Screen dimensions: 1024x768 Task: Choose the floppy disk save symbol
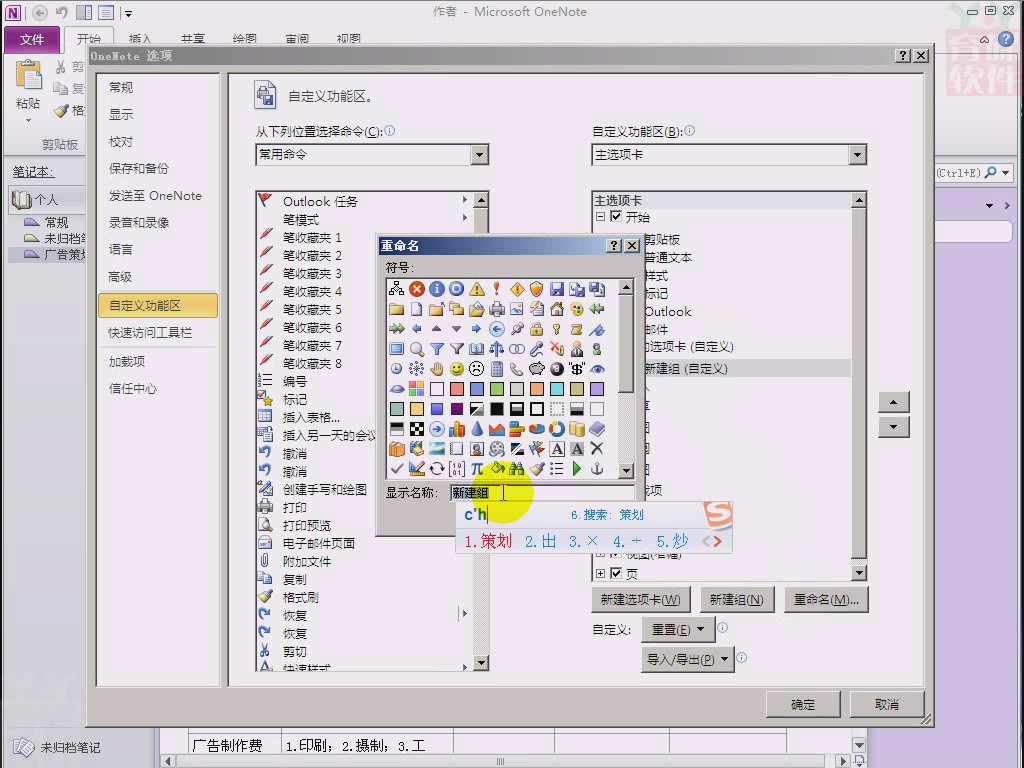[x=556, y=289]
